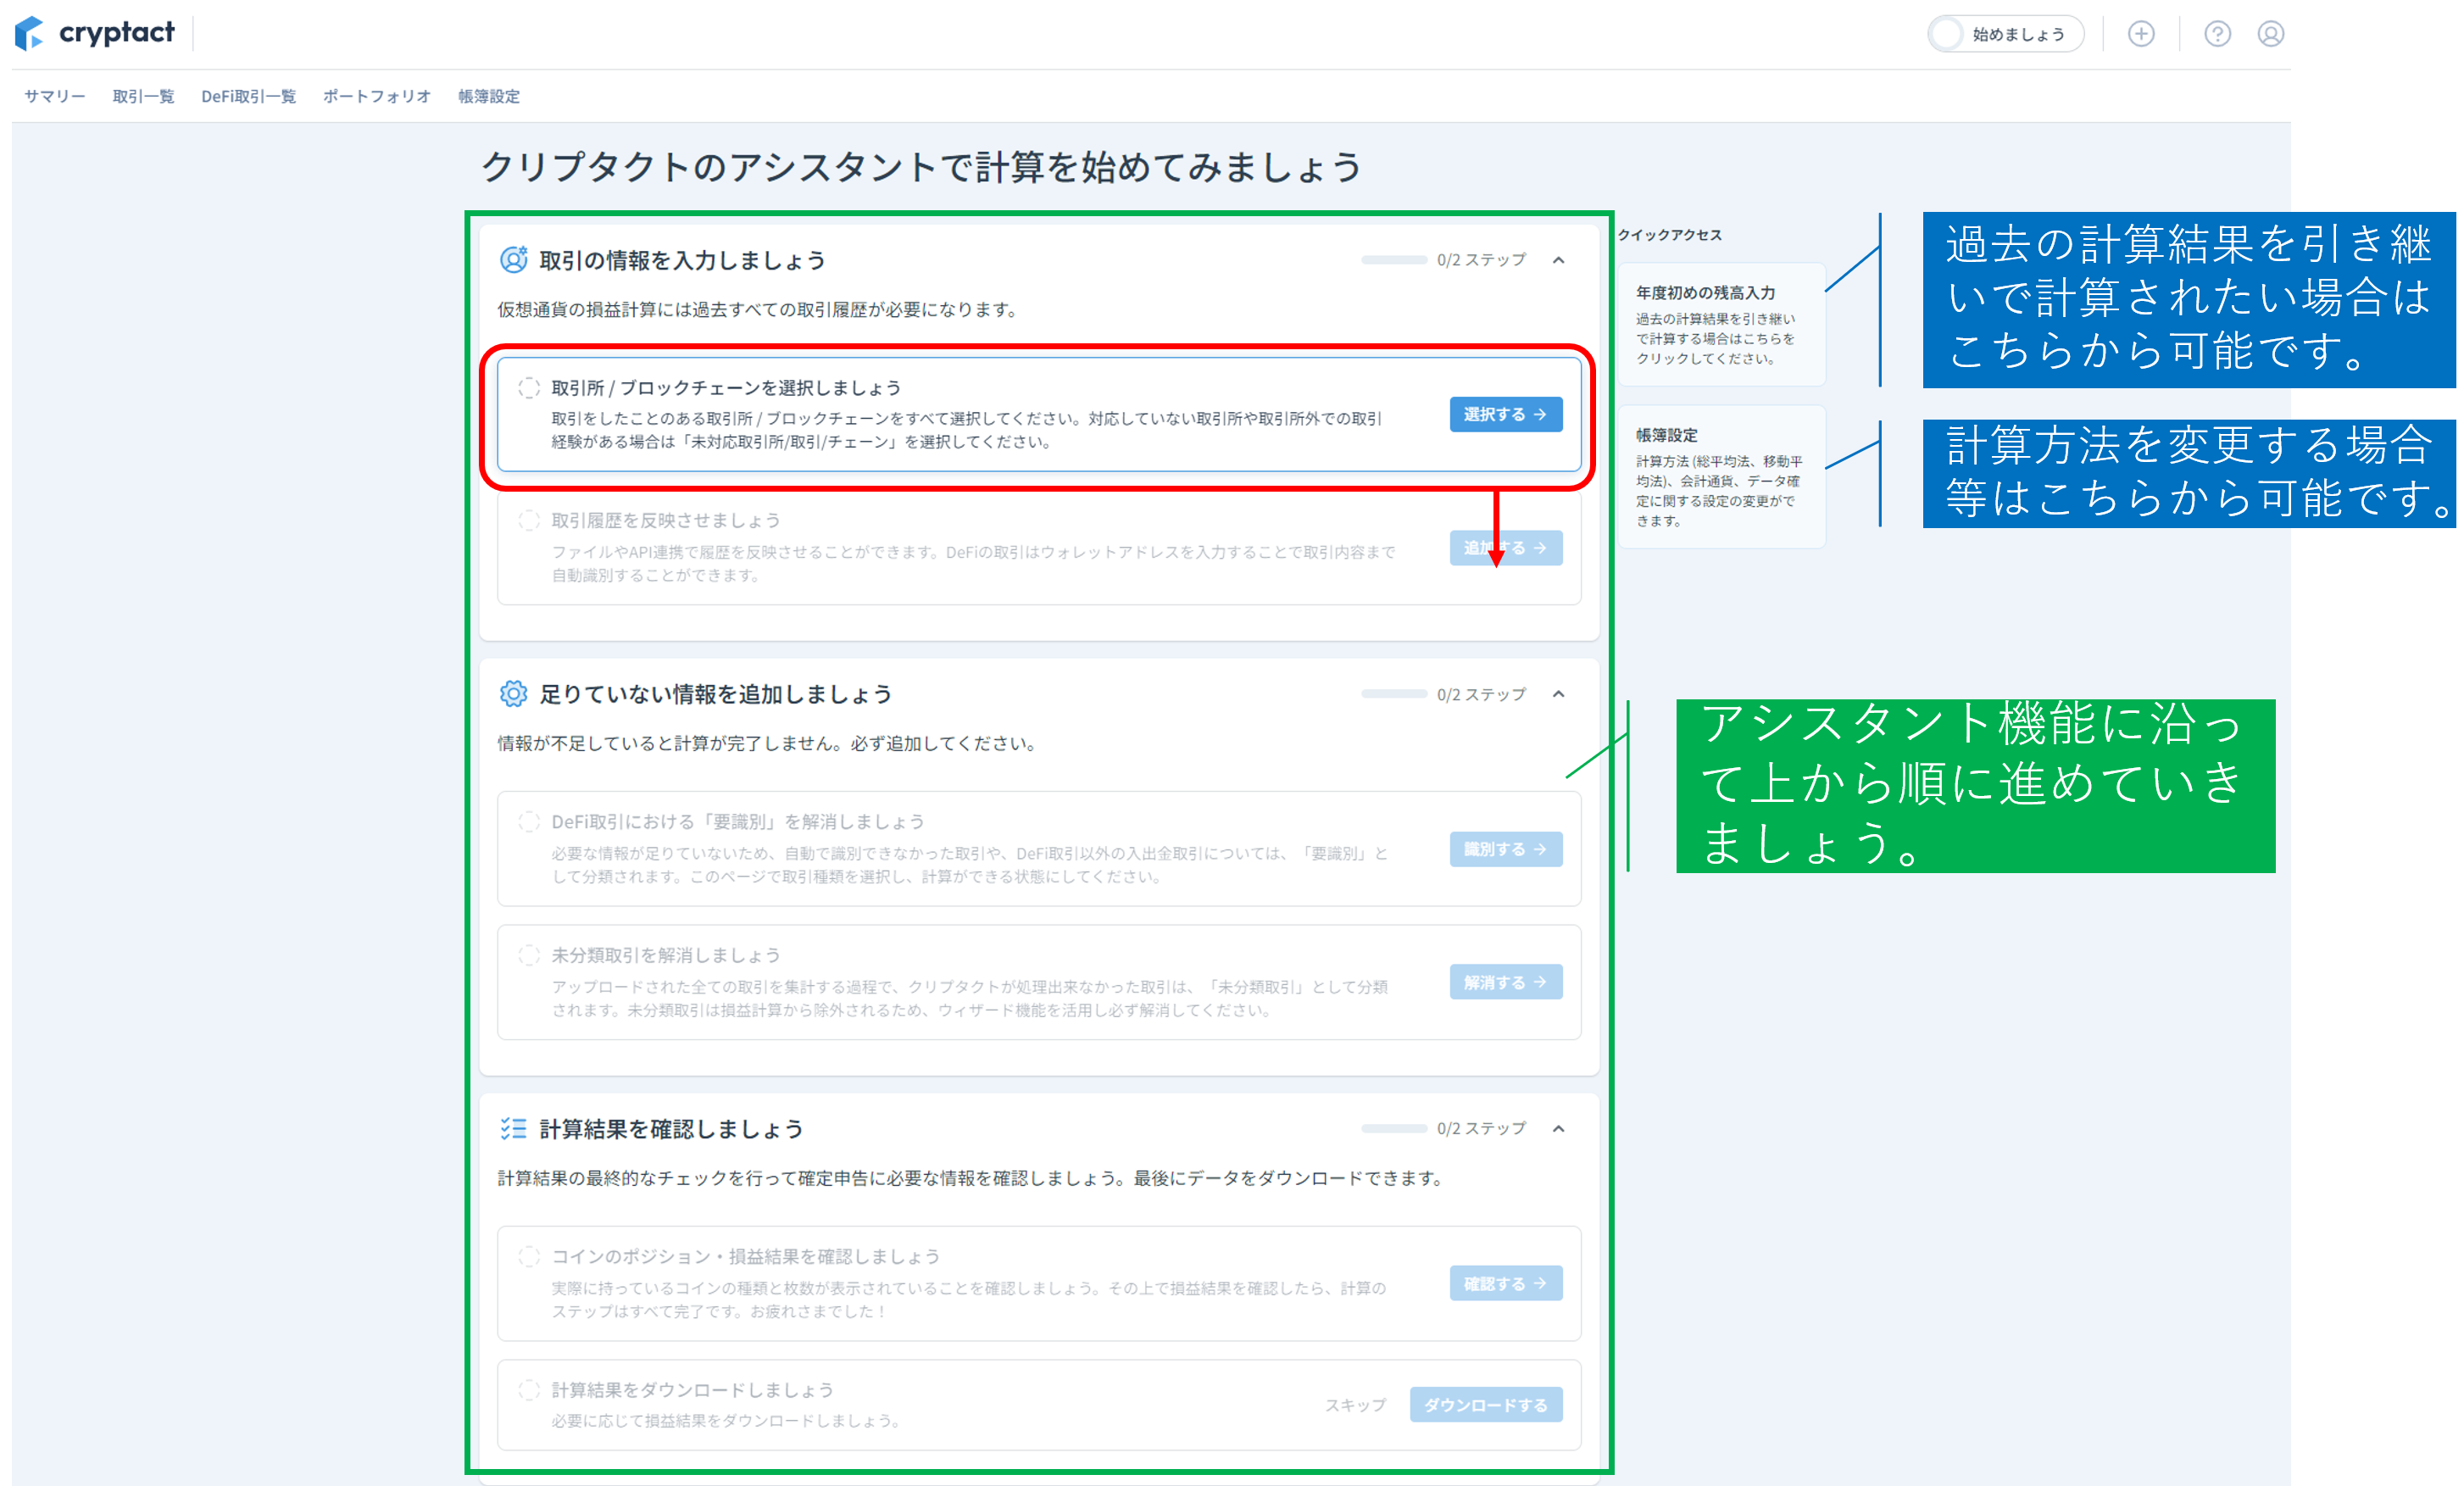Click the ダウンロードする button
The height and width of the screenshot is (1486, 2464).
[x=1485, y=1404]
